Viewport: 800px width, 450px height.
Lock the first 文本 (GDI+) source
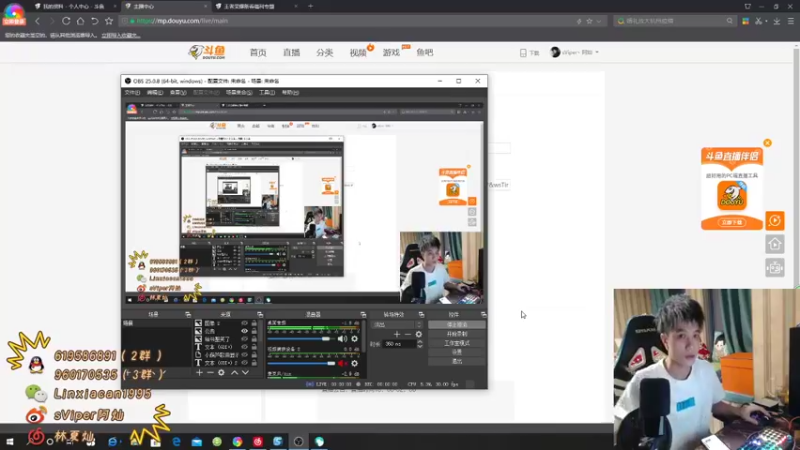click(254, 347)
